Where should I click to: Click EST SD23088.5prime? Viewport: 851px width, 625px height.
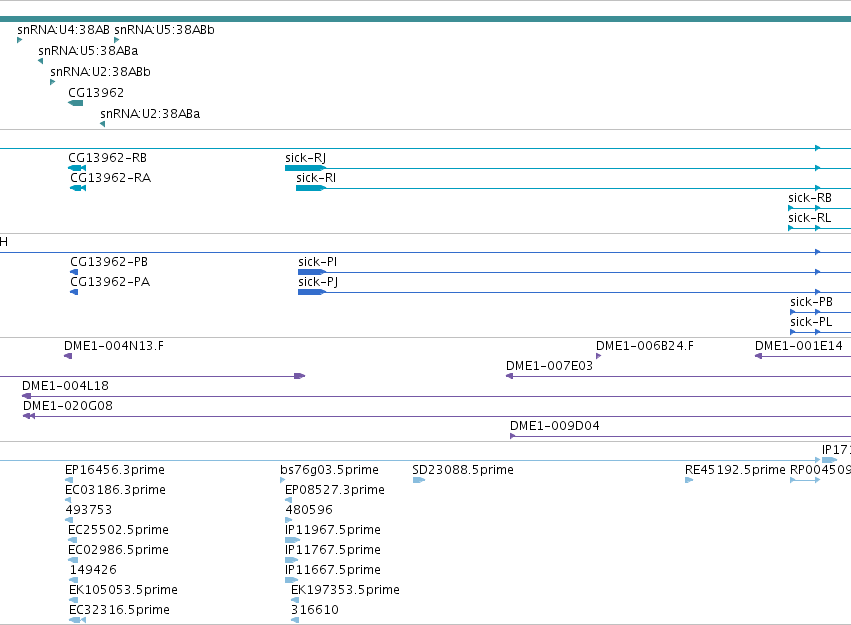click(x=463, y=470)
